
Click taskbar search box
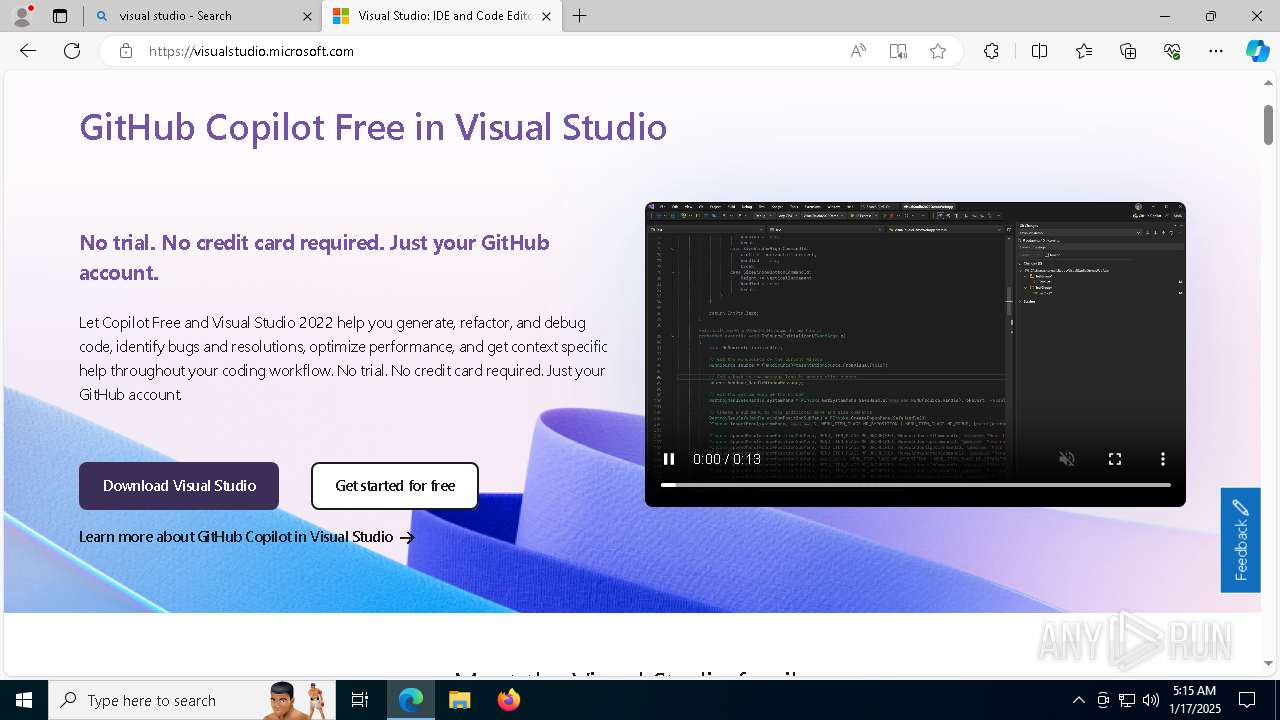click(x=192, y=700)
